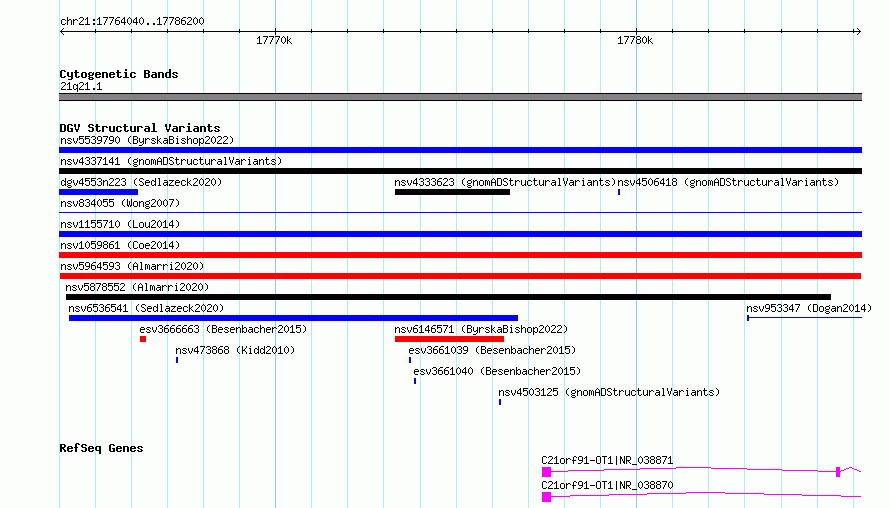
Task: Select the tiny blue nsv473868 marker
Action: (177, 360)
